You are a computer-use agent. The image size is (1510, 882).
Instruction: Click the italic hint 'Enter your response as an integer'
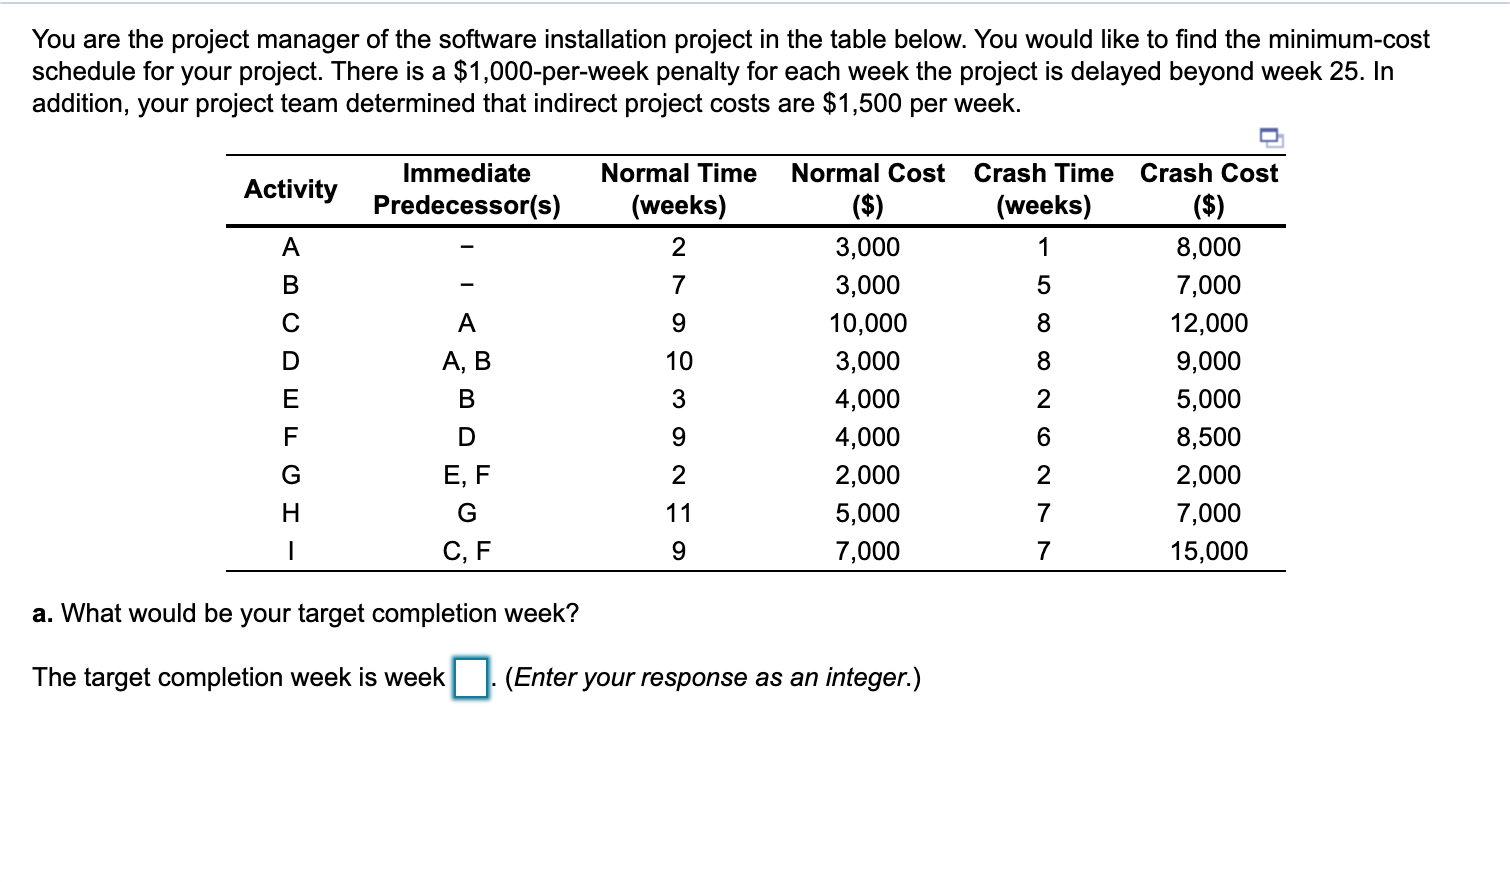click(712, 677)
